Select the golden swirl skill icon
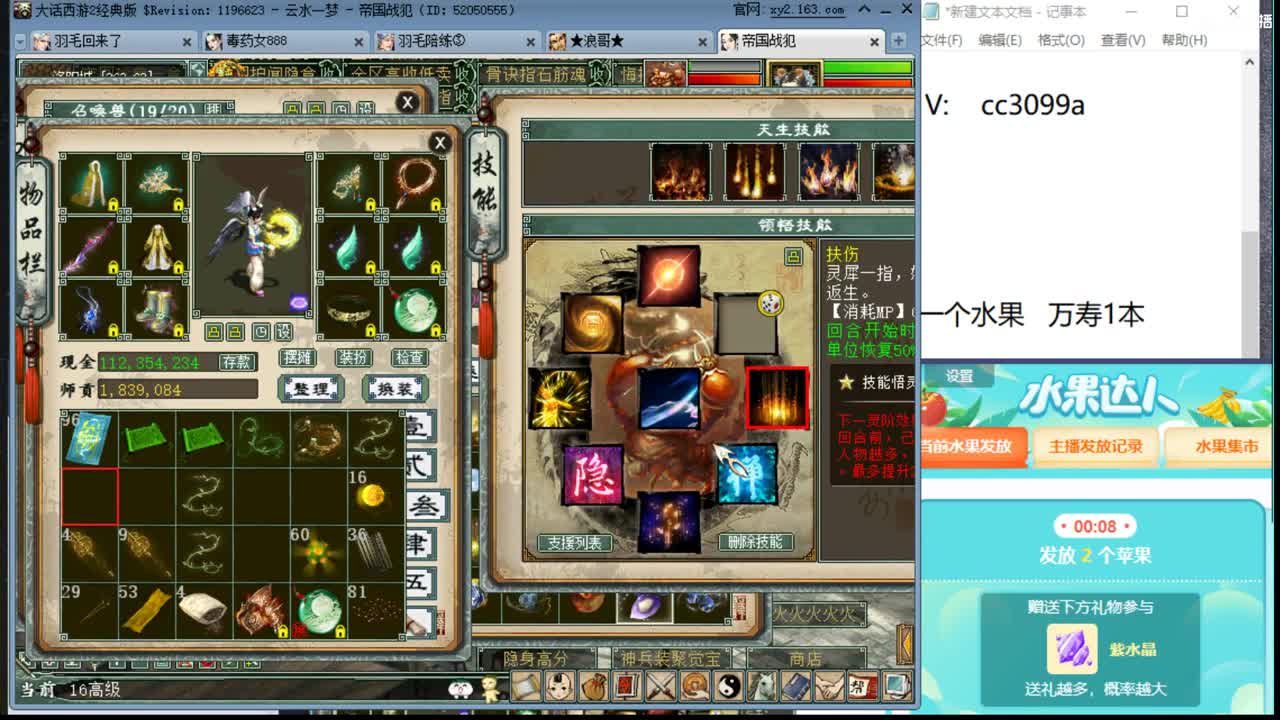This screenshot has height=720, width=1280. tap(593, 323)
